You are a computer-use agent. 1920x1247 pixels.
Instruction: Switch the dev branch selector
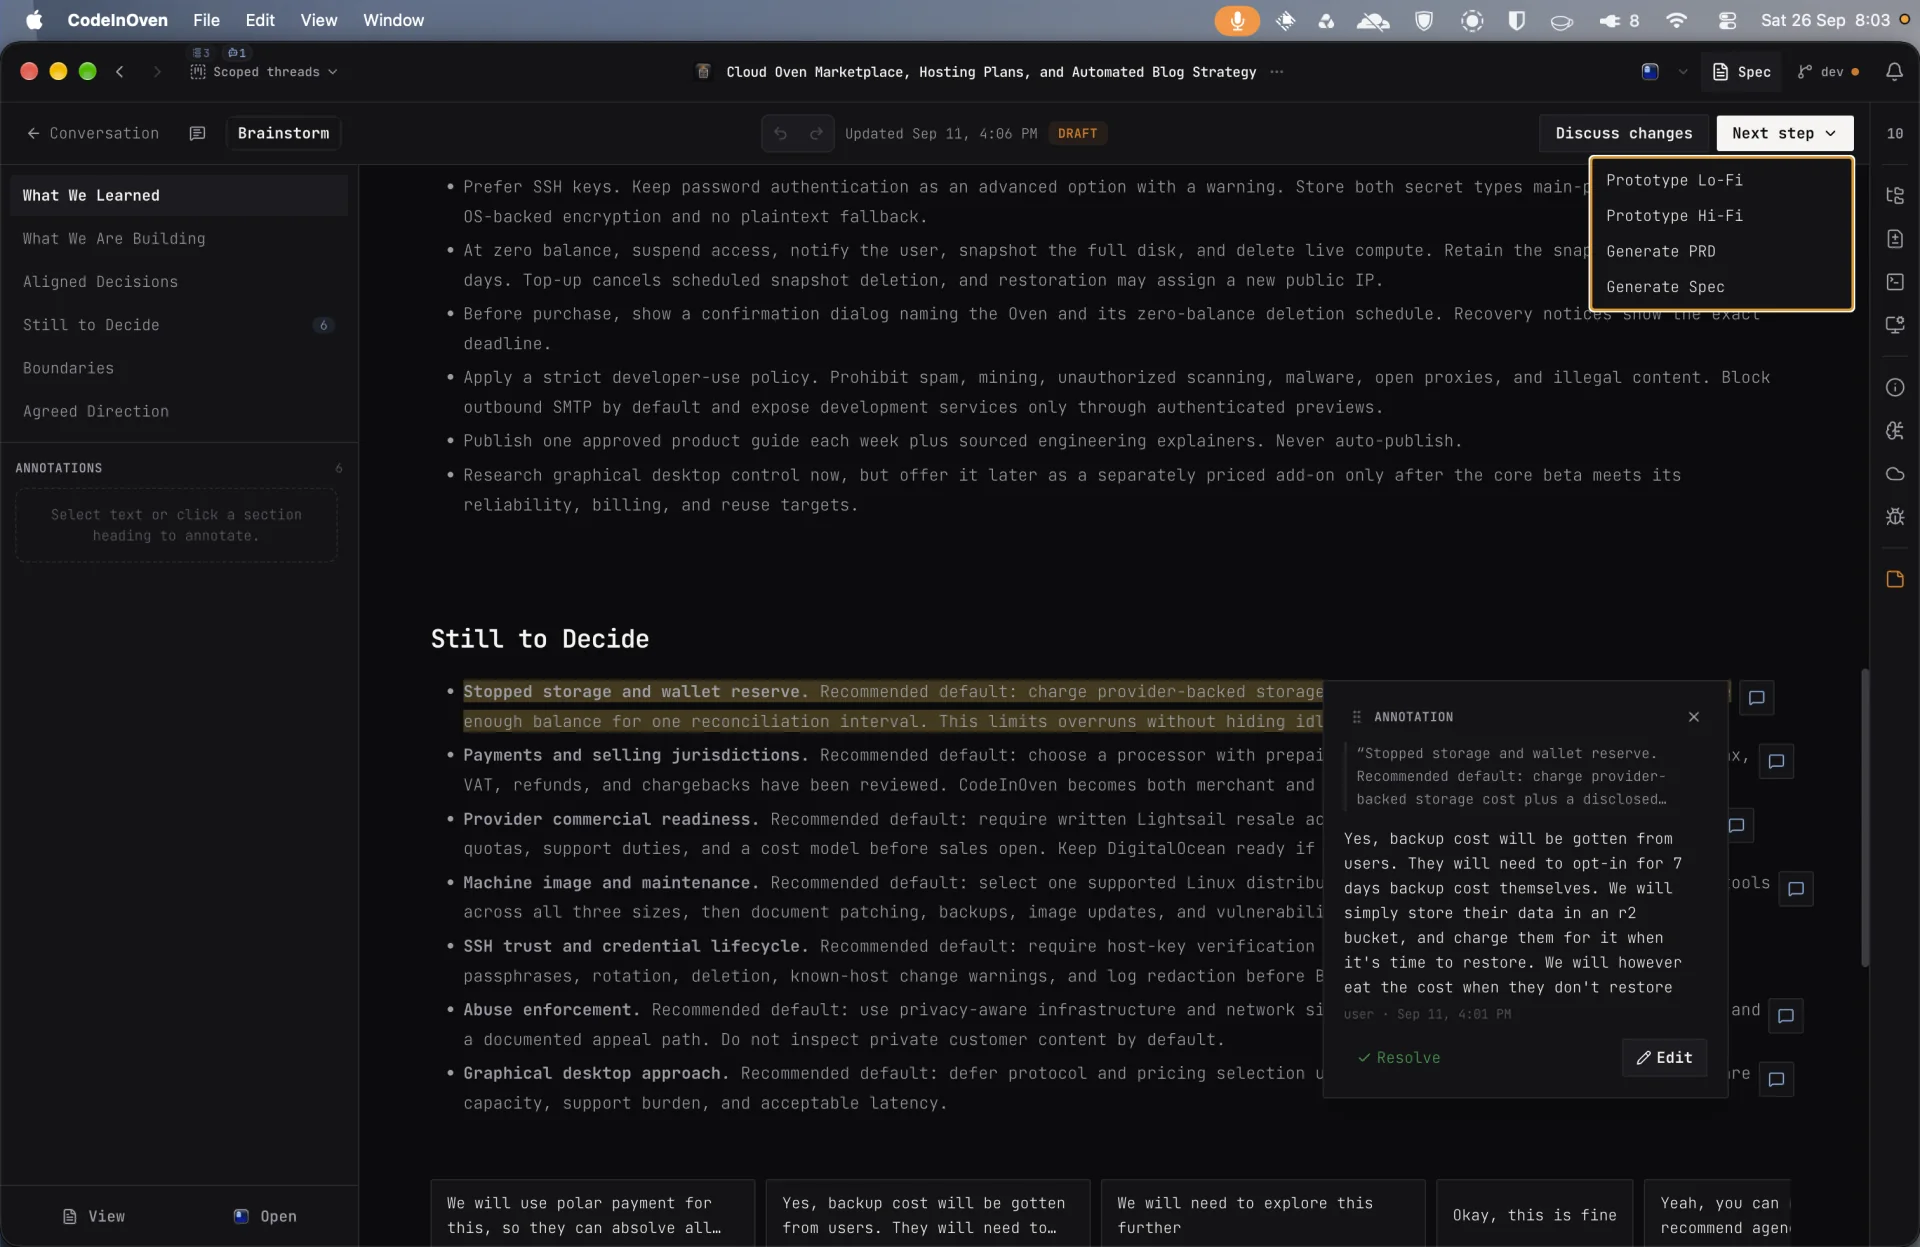click(x=1828, y=72)
